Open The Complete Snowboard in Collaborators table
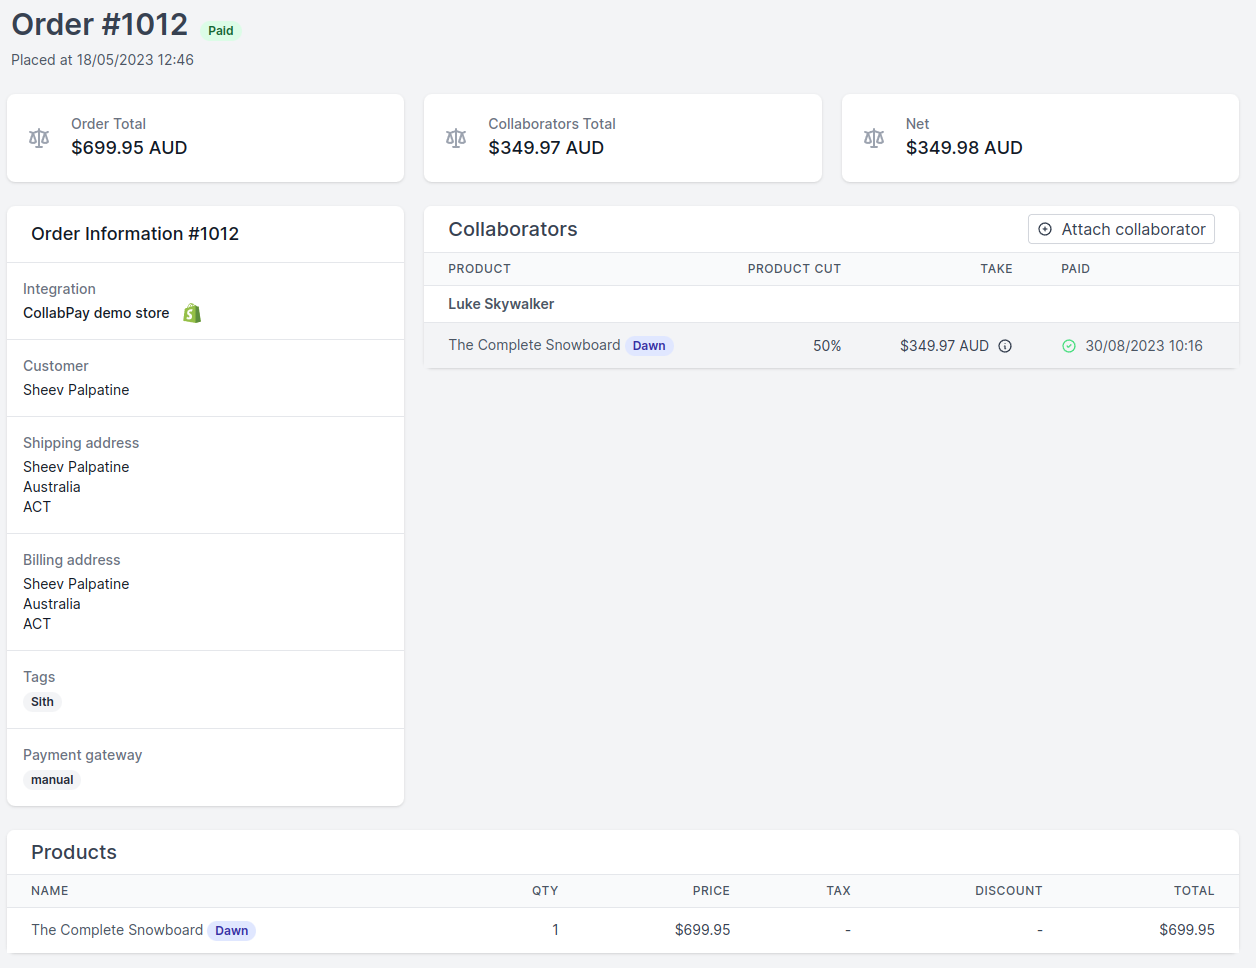 point(534,345)
